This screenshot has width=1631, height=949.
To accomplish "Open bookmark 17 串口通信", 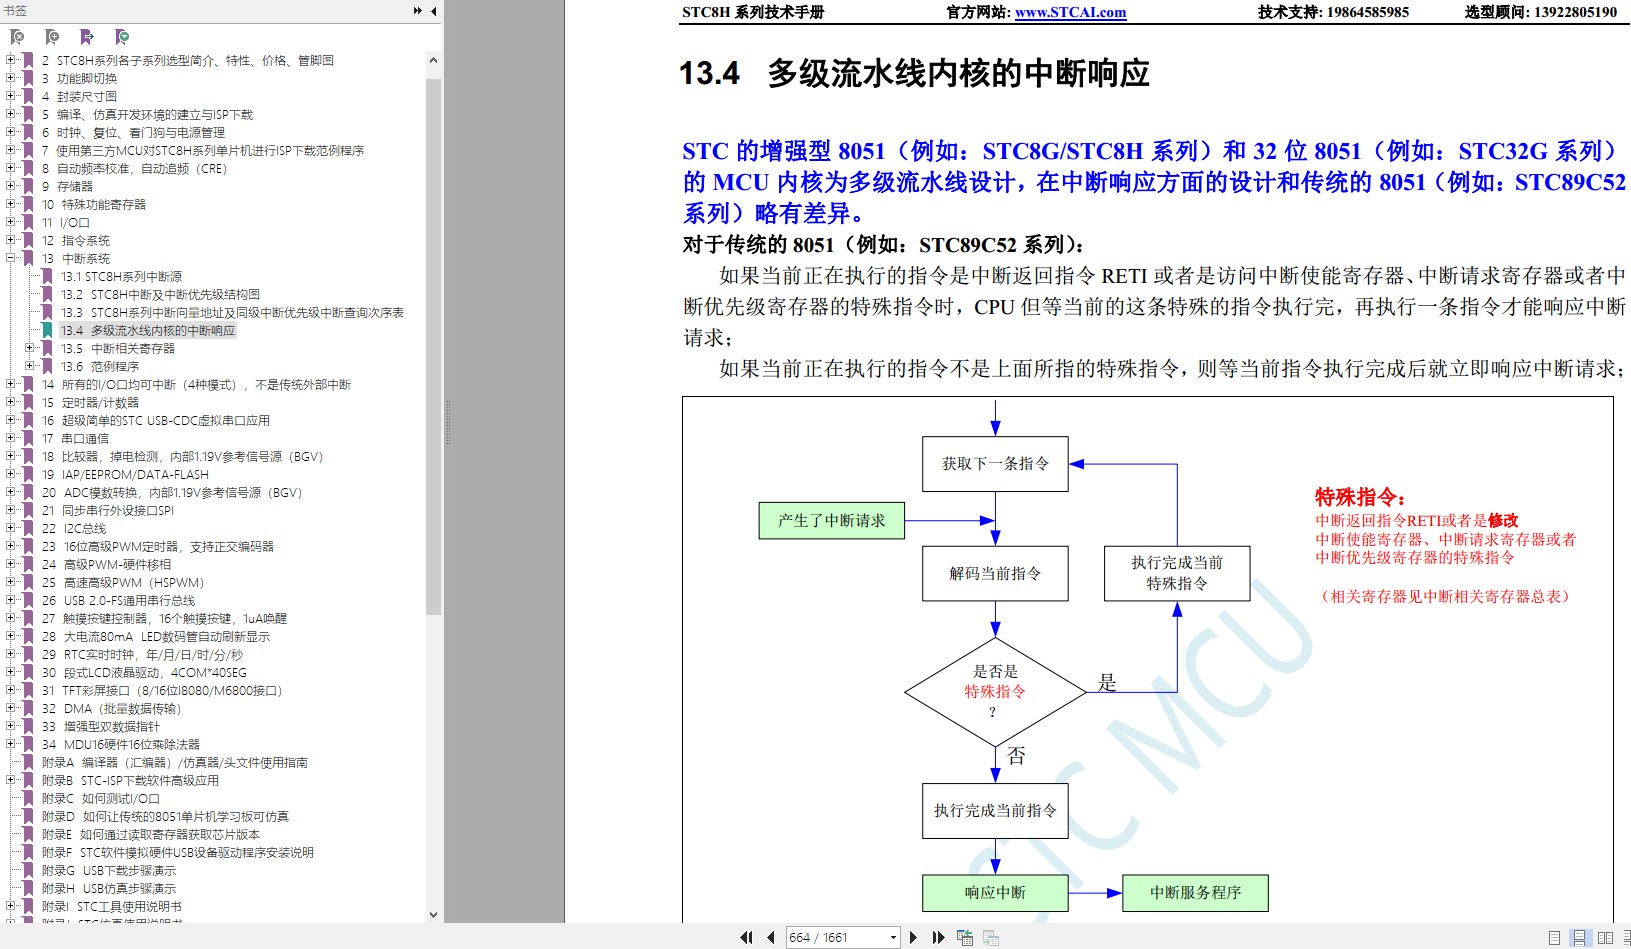I will pos(75,438).
